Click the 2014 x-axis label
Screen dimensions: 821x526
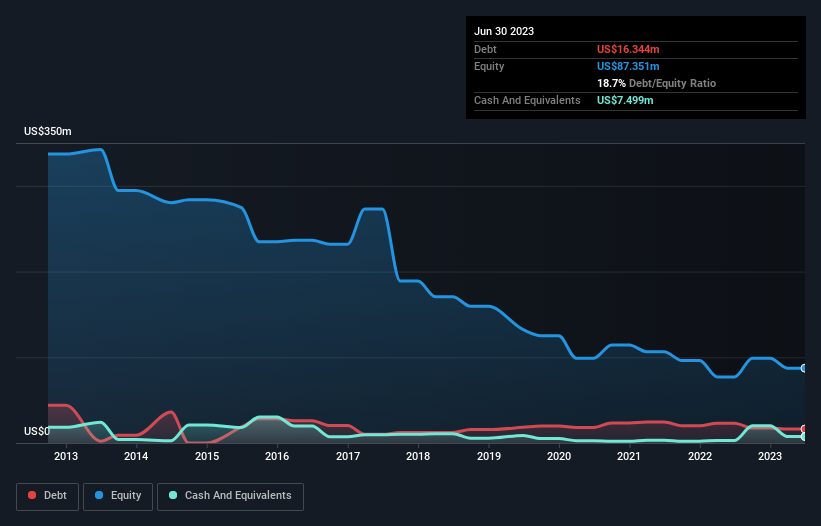click(136, 456)
